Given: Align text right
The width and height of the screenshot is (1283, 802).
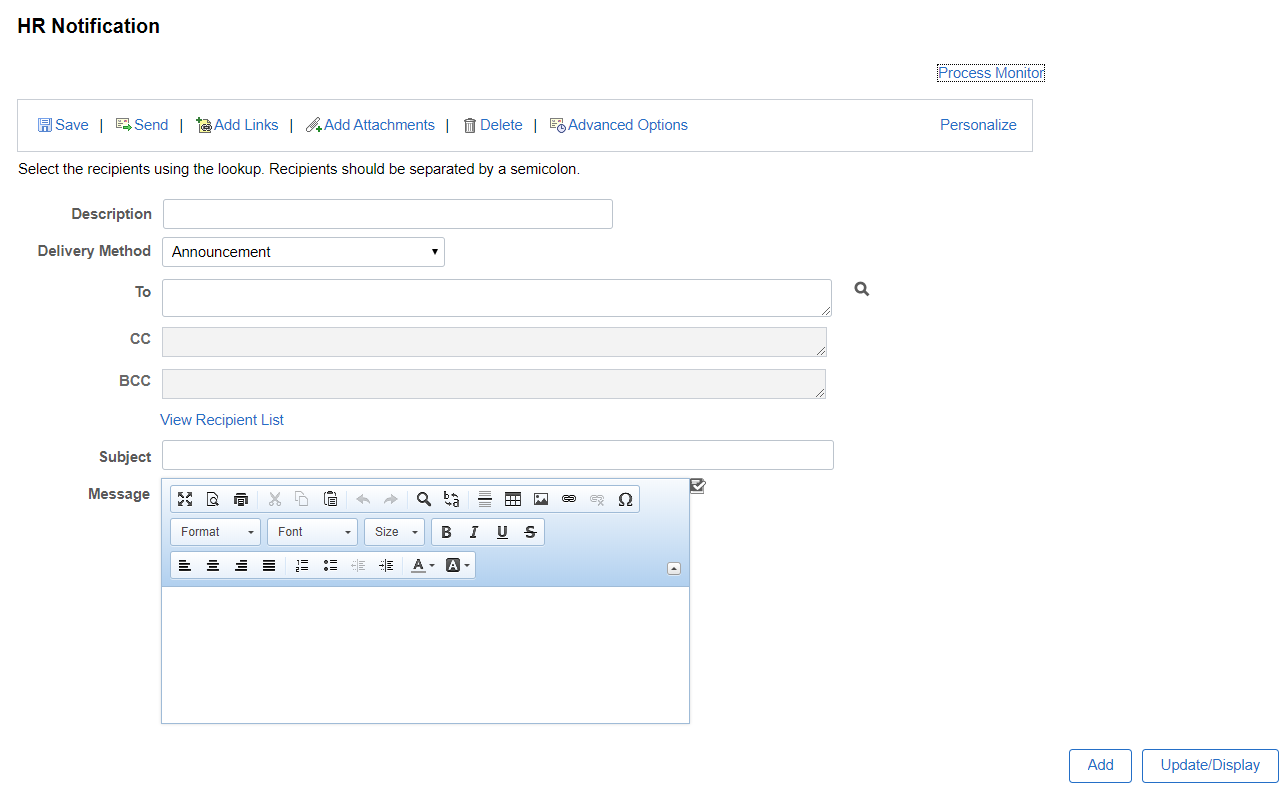Looking at the screenshot, I should click(x=241, y=566).
